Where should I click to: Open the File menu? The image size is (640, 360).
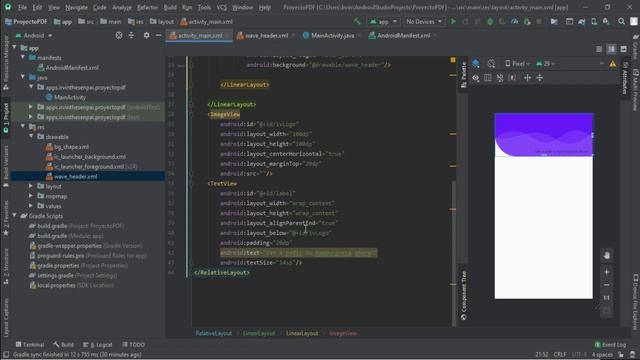pyautogui.click(x=22, y=7)
